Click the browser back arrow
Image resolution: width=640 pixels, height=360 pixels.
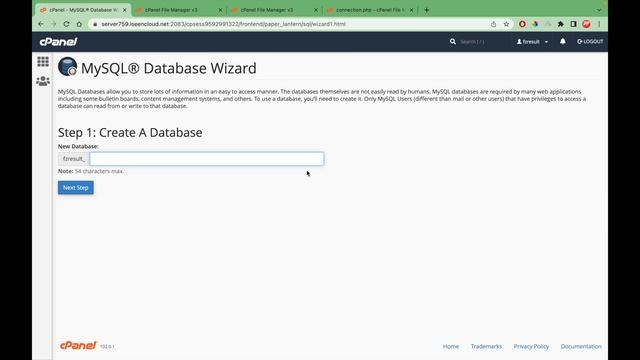[41, 24]
